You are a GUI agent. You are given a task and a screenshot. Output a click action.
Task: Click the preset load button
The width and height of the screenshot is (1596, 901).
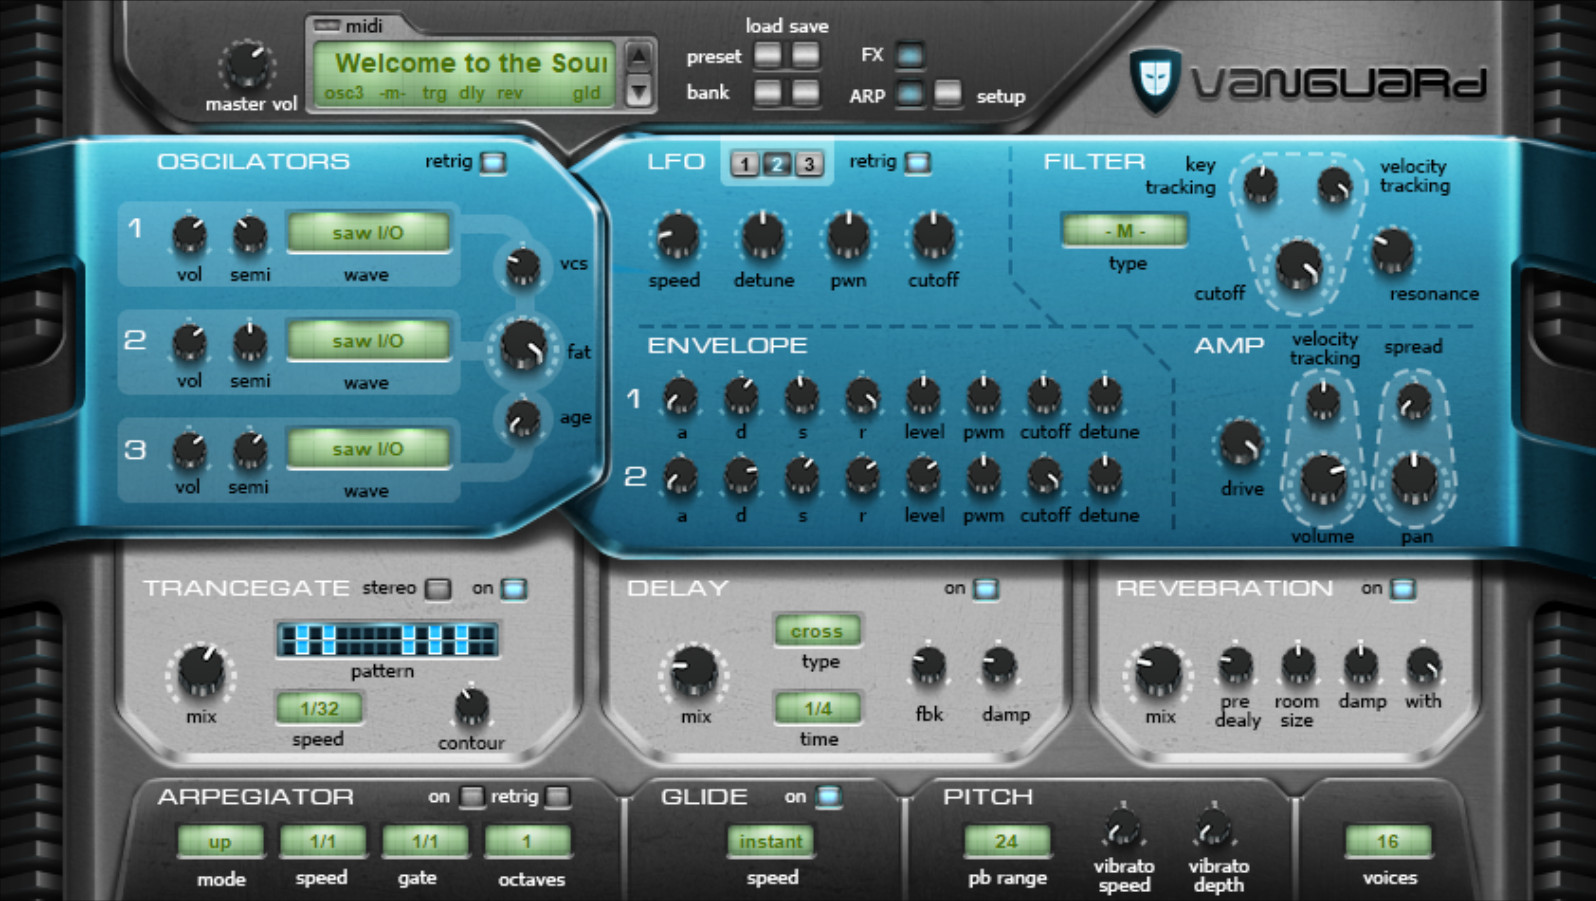768,55
